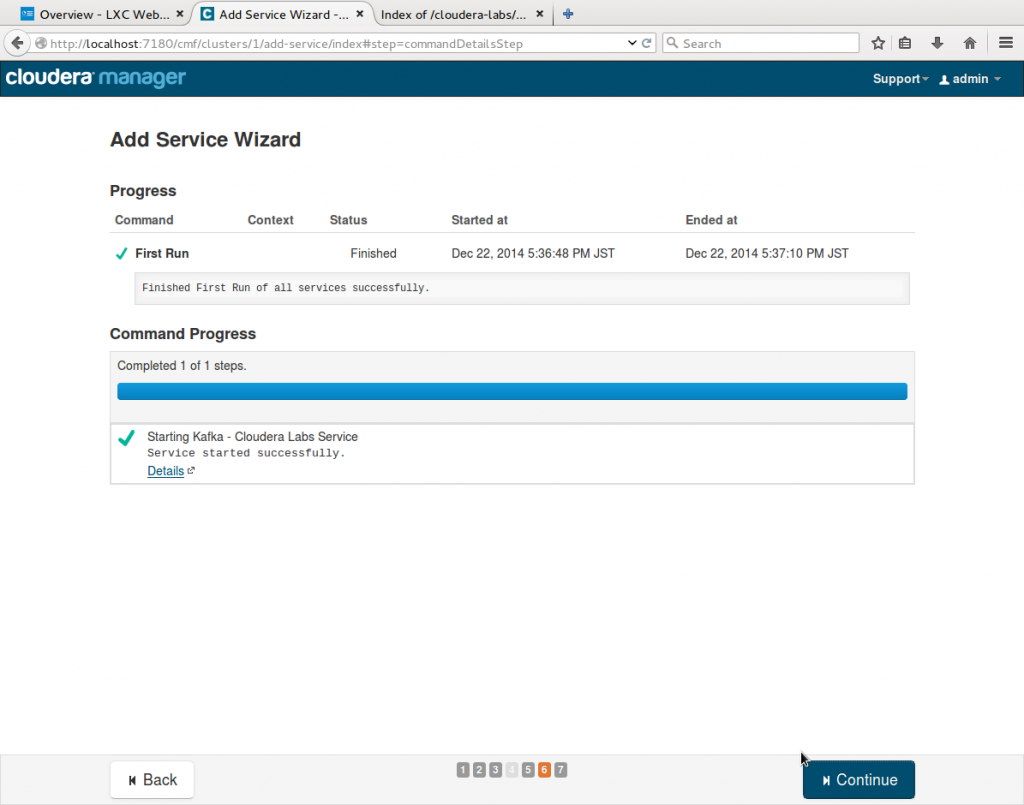Click the First Run checkmark icon
This screenshot has width=1024, height=805.
[x=121, y=253]
